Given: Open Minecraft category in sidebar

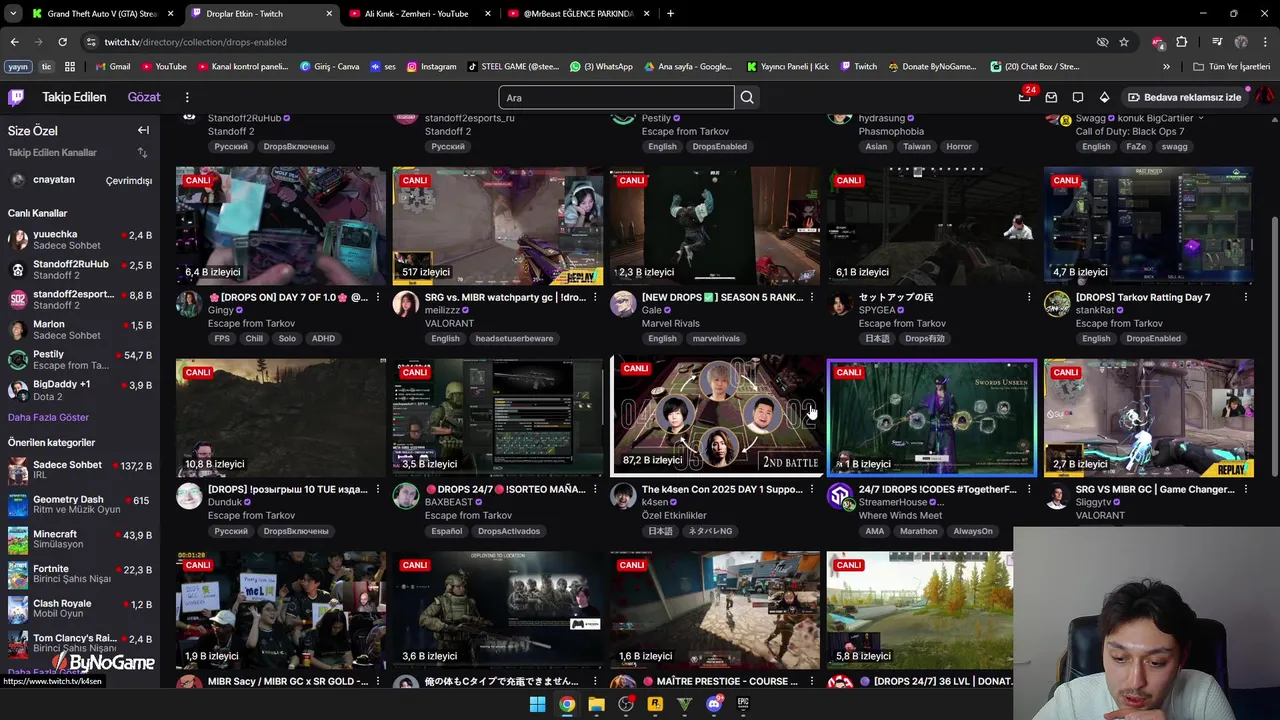Looking at the screenshot, I should point(80,540).
